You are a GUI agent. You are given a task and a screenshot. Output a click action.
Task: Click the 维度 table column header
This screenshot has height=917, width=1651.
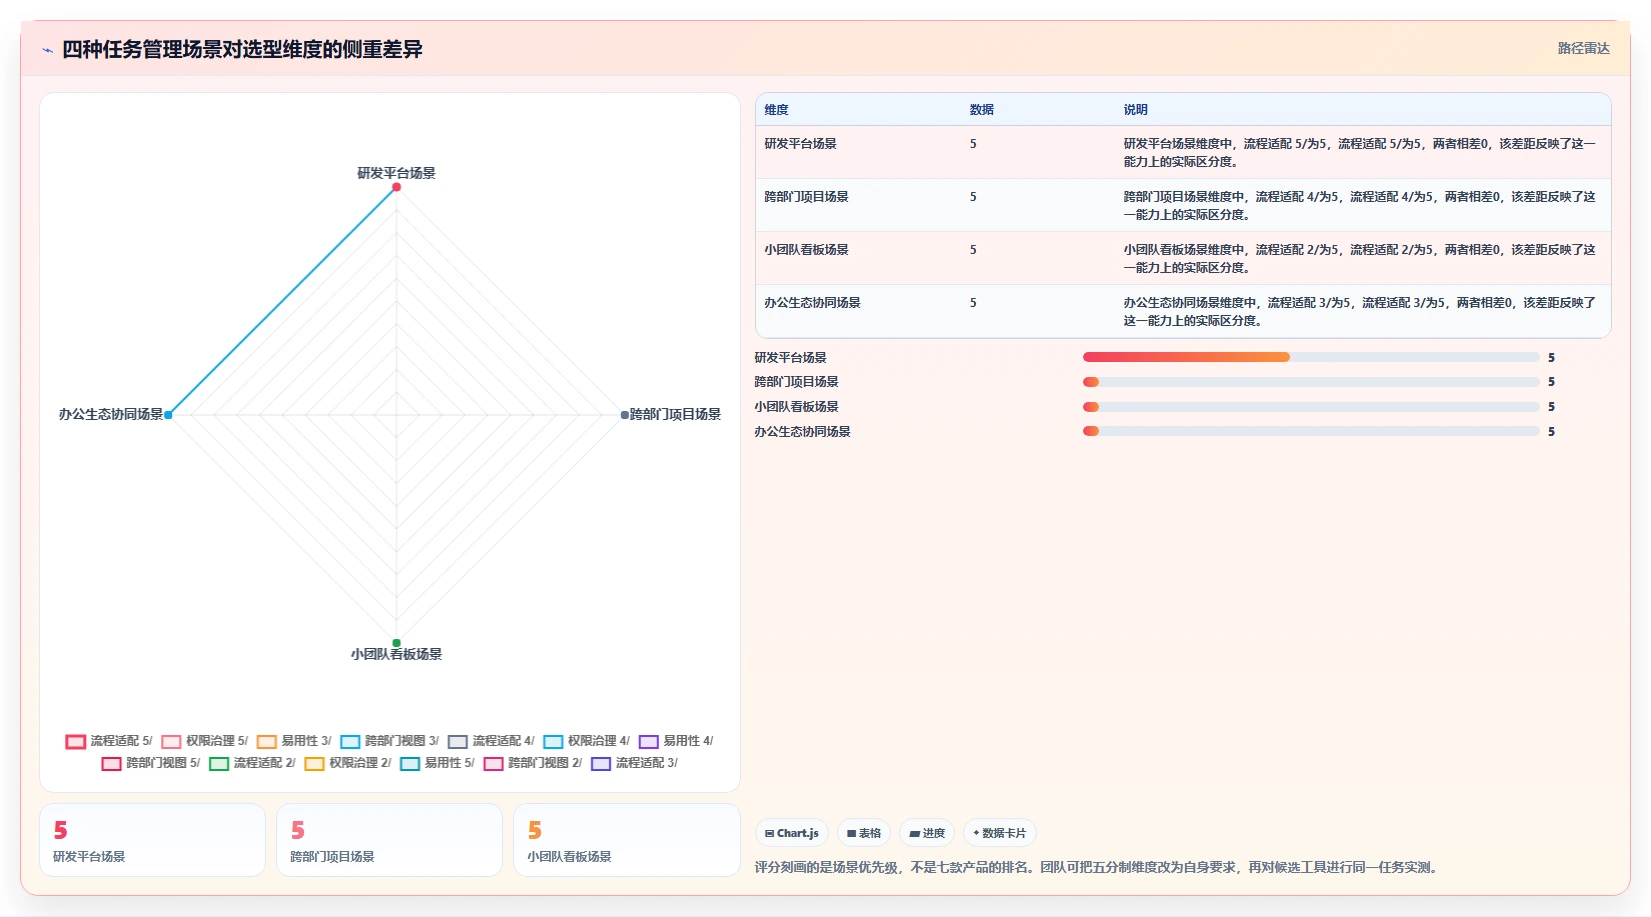tap(777, 110)
